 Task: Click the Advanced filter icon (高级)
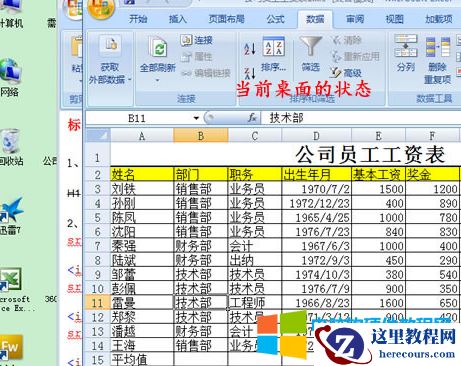pos(336,72)
